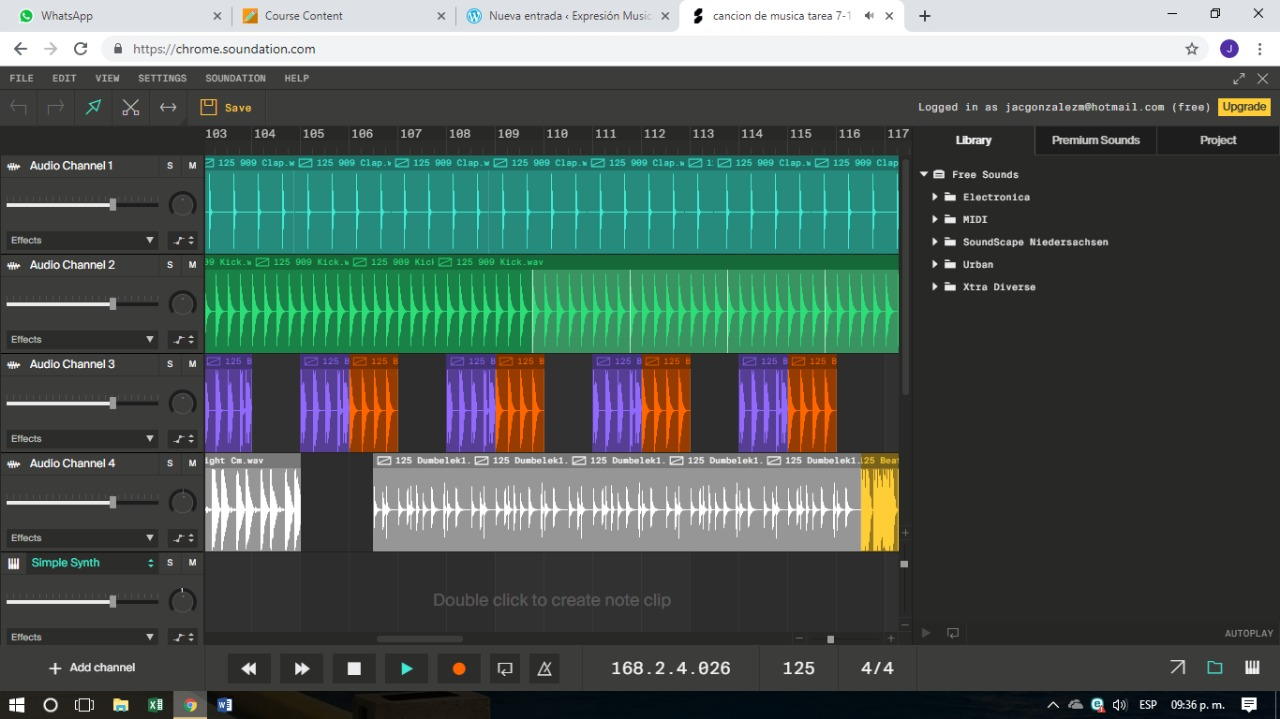
Task: Mute Audio Channel 1
Action: (192, 166)
